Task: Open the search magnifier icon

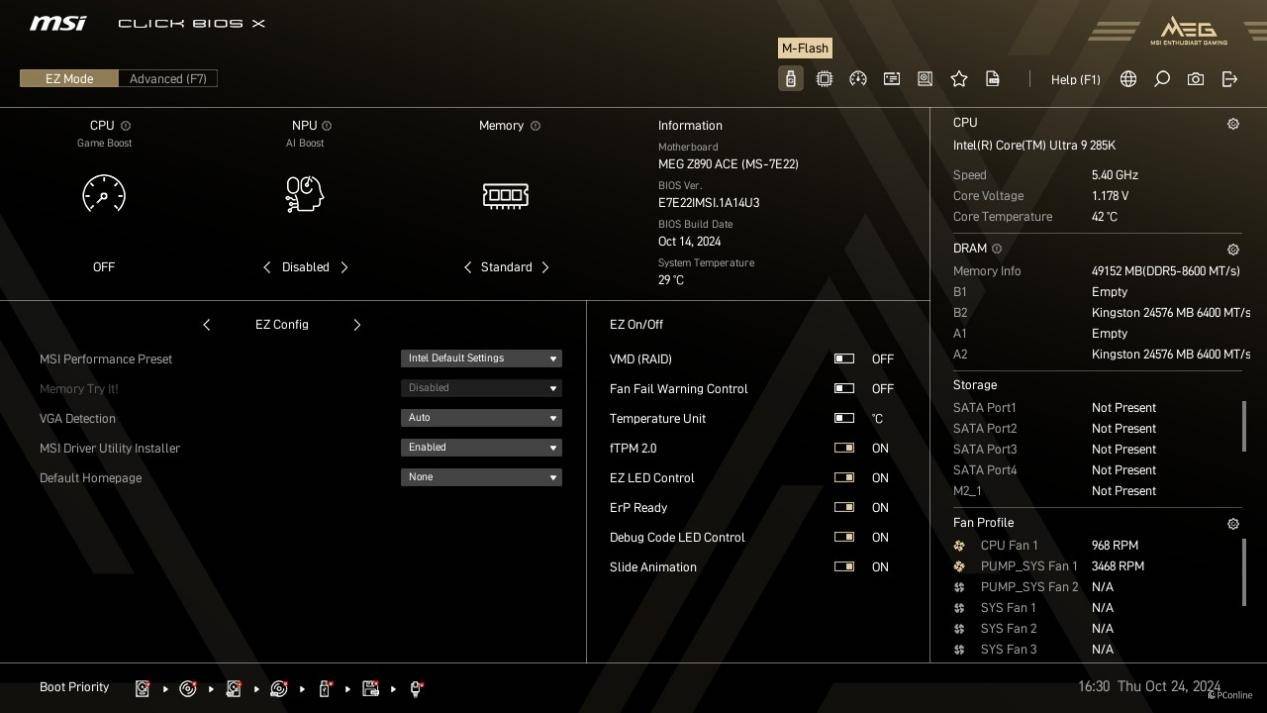Action: pos(1162,79)
